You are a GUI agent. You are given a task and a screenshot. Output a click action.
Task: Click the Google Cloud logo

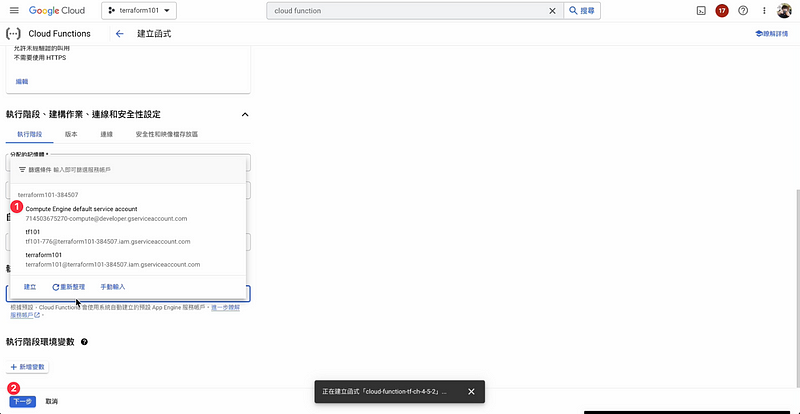pos(57,11)
